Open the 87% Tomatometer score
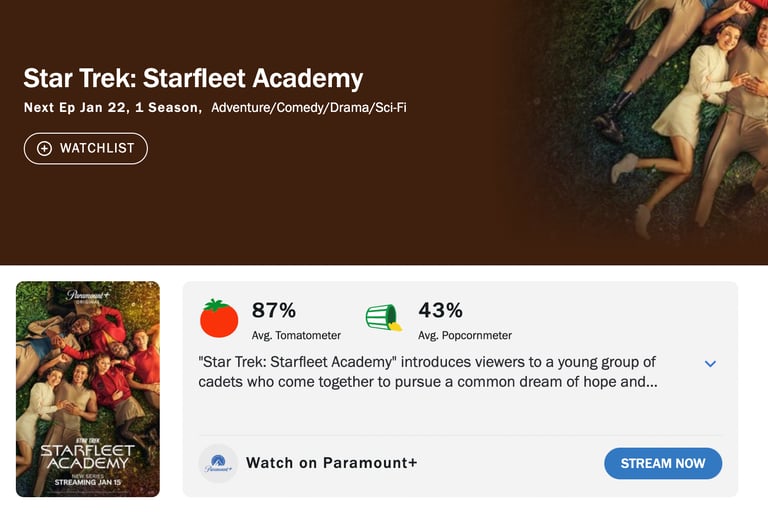 click(274, 310)
